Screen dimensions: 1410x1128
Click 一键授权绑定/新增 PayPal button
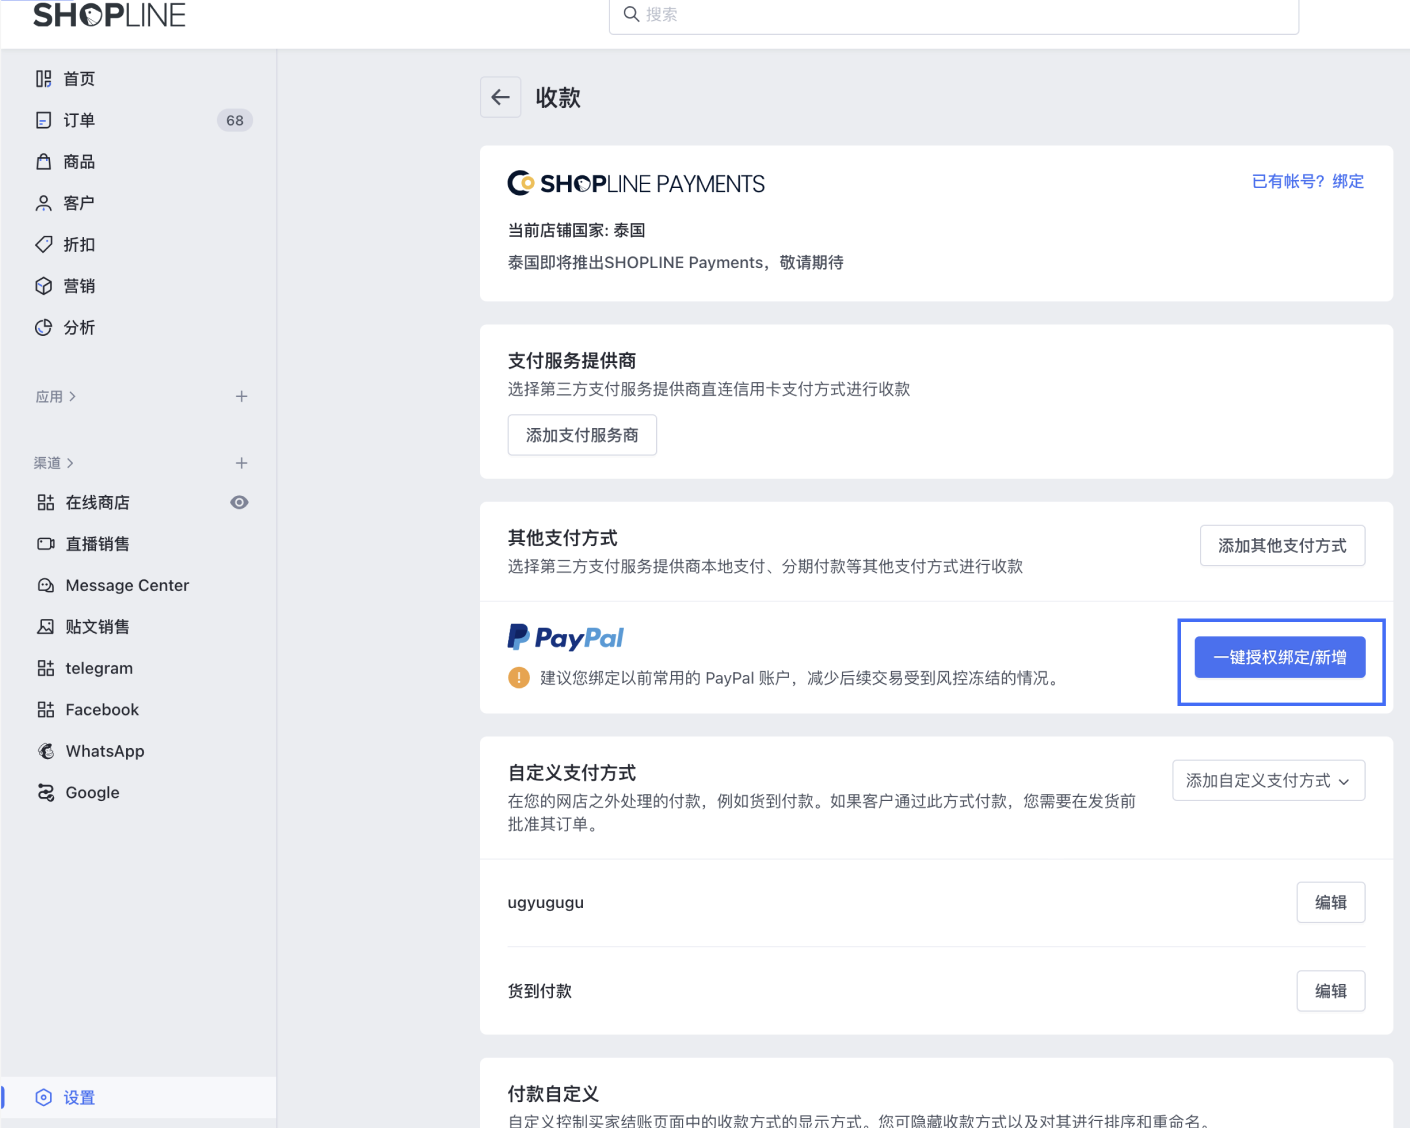[1279, 658]
